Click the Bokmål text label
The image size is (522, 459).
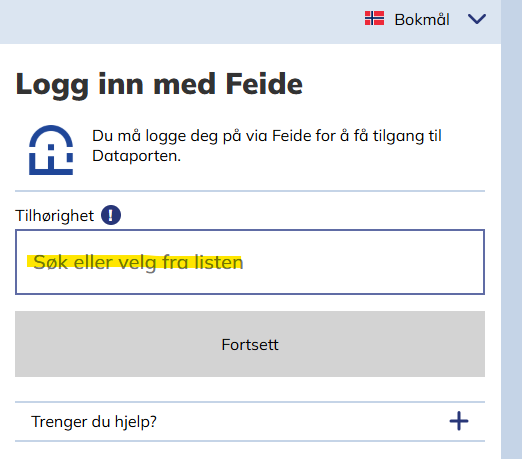pyautogui.click(x=422, y=19)
